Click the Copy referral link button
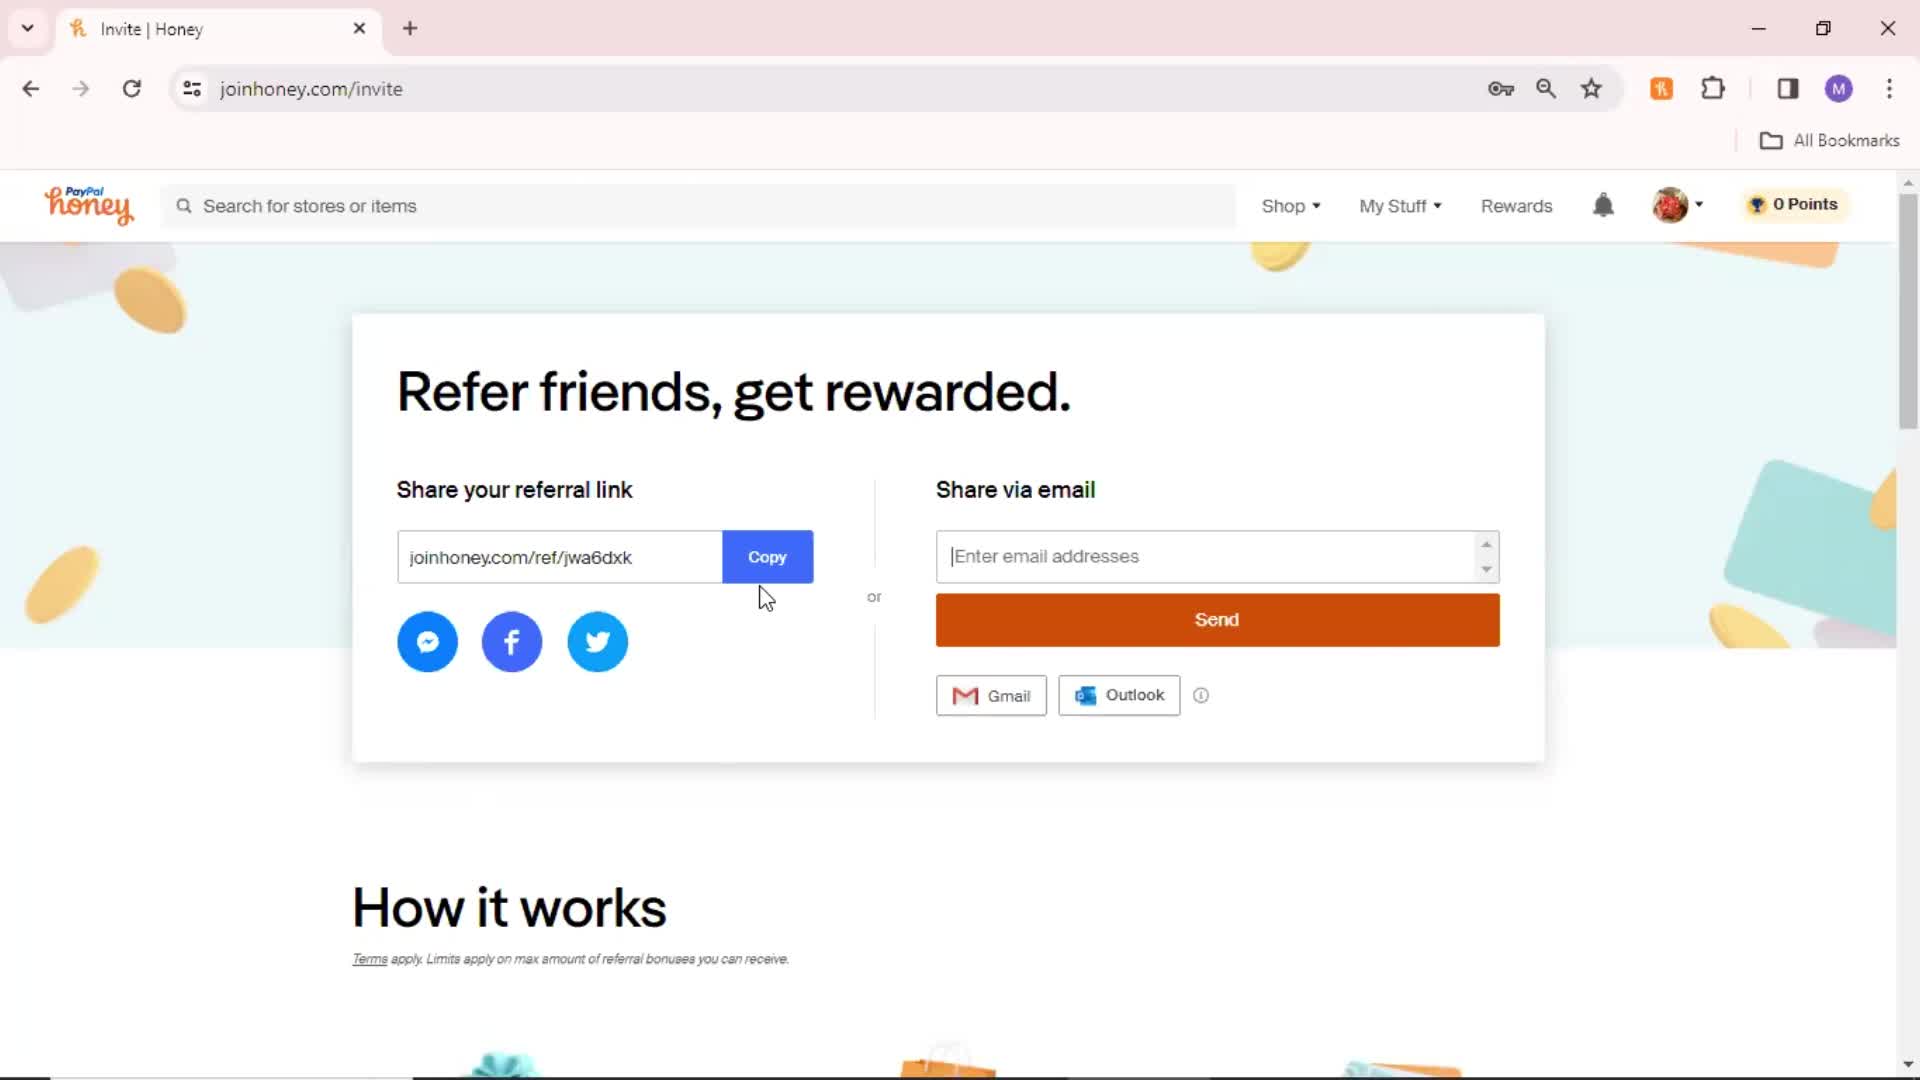 tap(767, 556)
